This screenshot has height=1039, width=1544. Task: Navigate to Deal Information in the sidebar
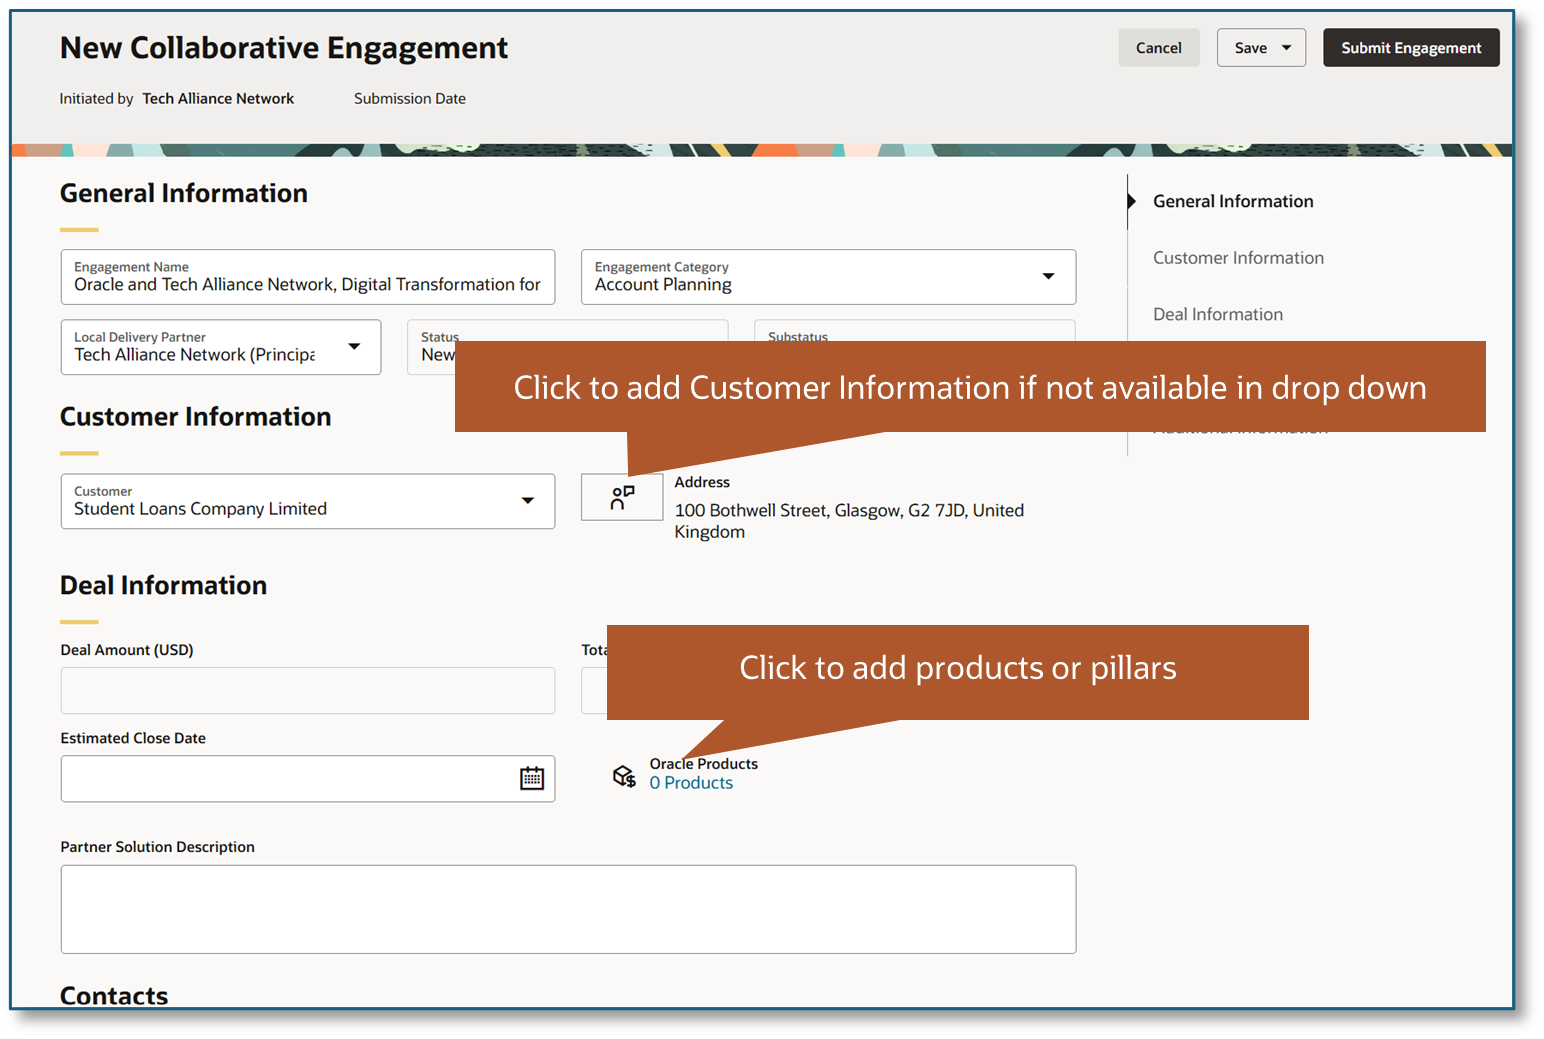coord(1217,313)
